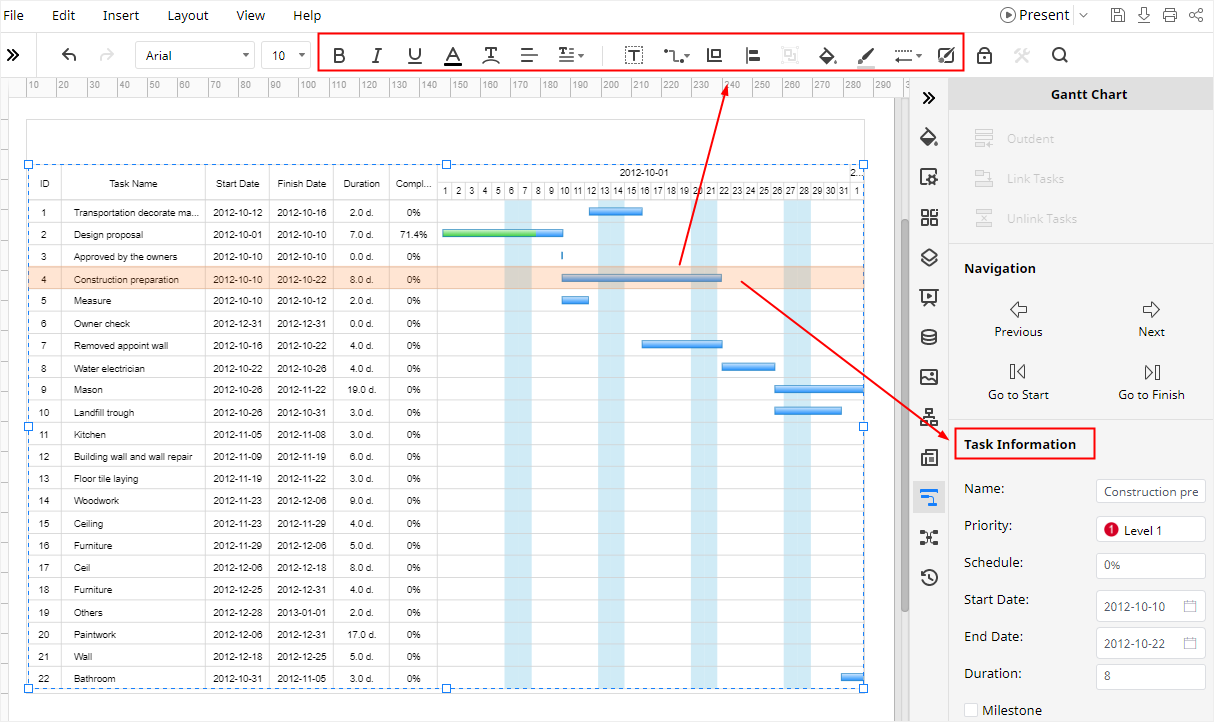Click the print icon
This screenshot has height=722, width=1214.
coord(1170,15)
